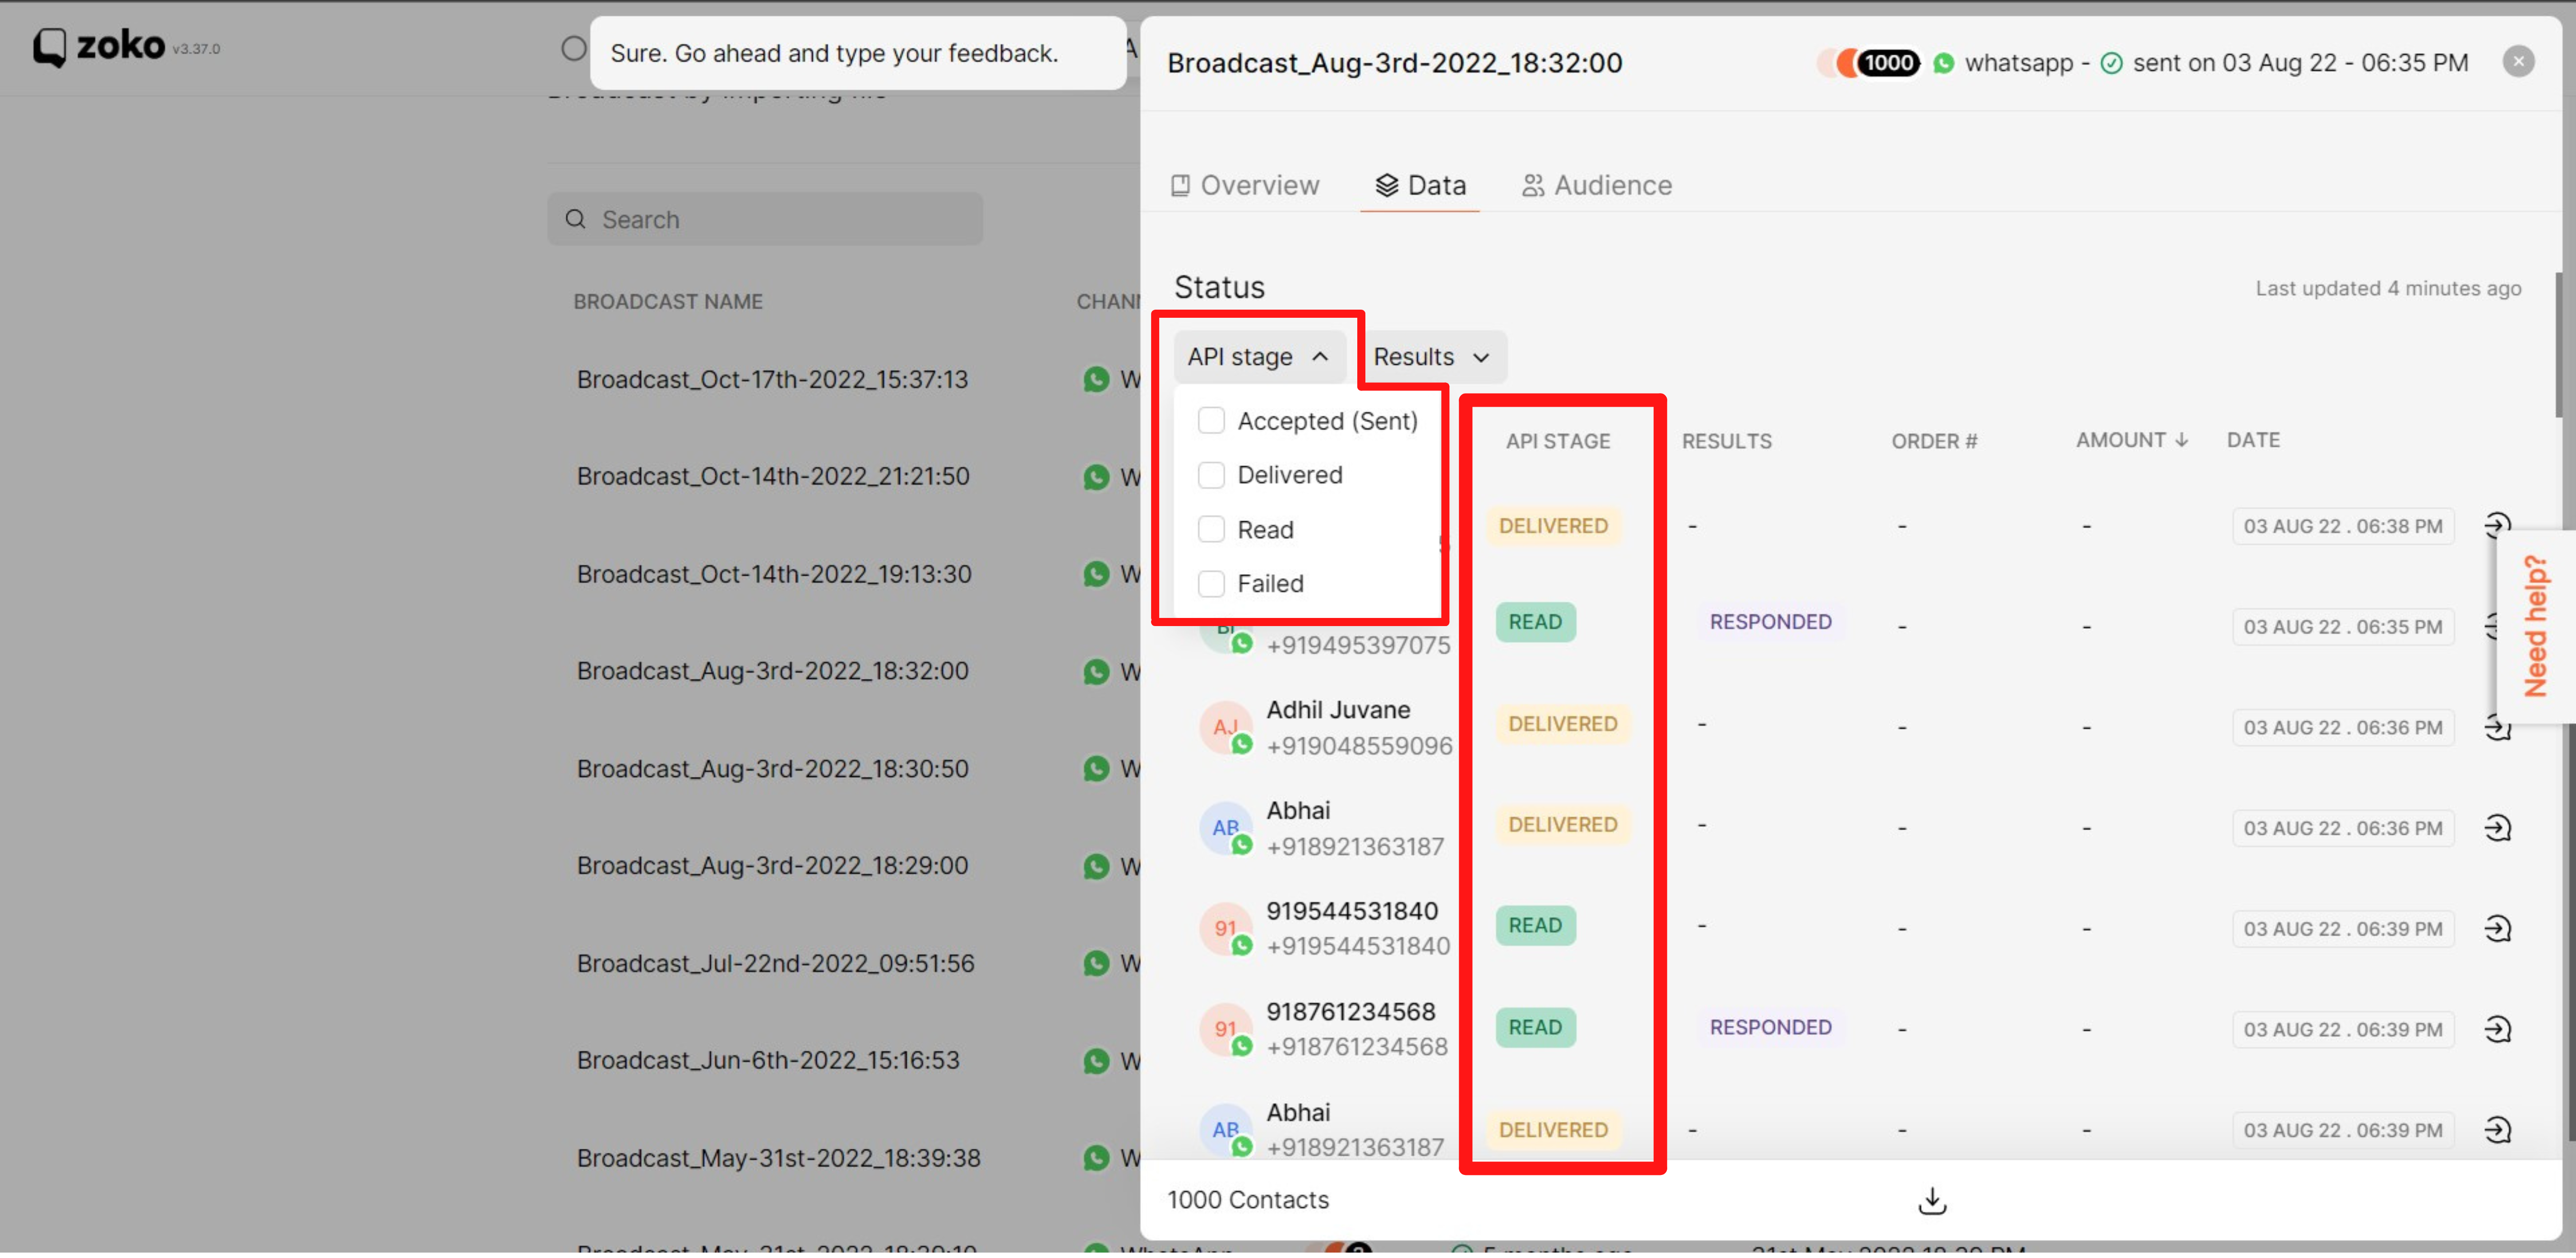Open the Audience tab

1596,185
